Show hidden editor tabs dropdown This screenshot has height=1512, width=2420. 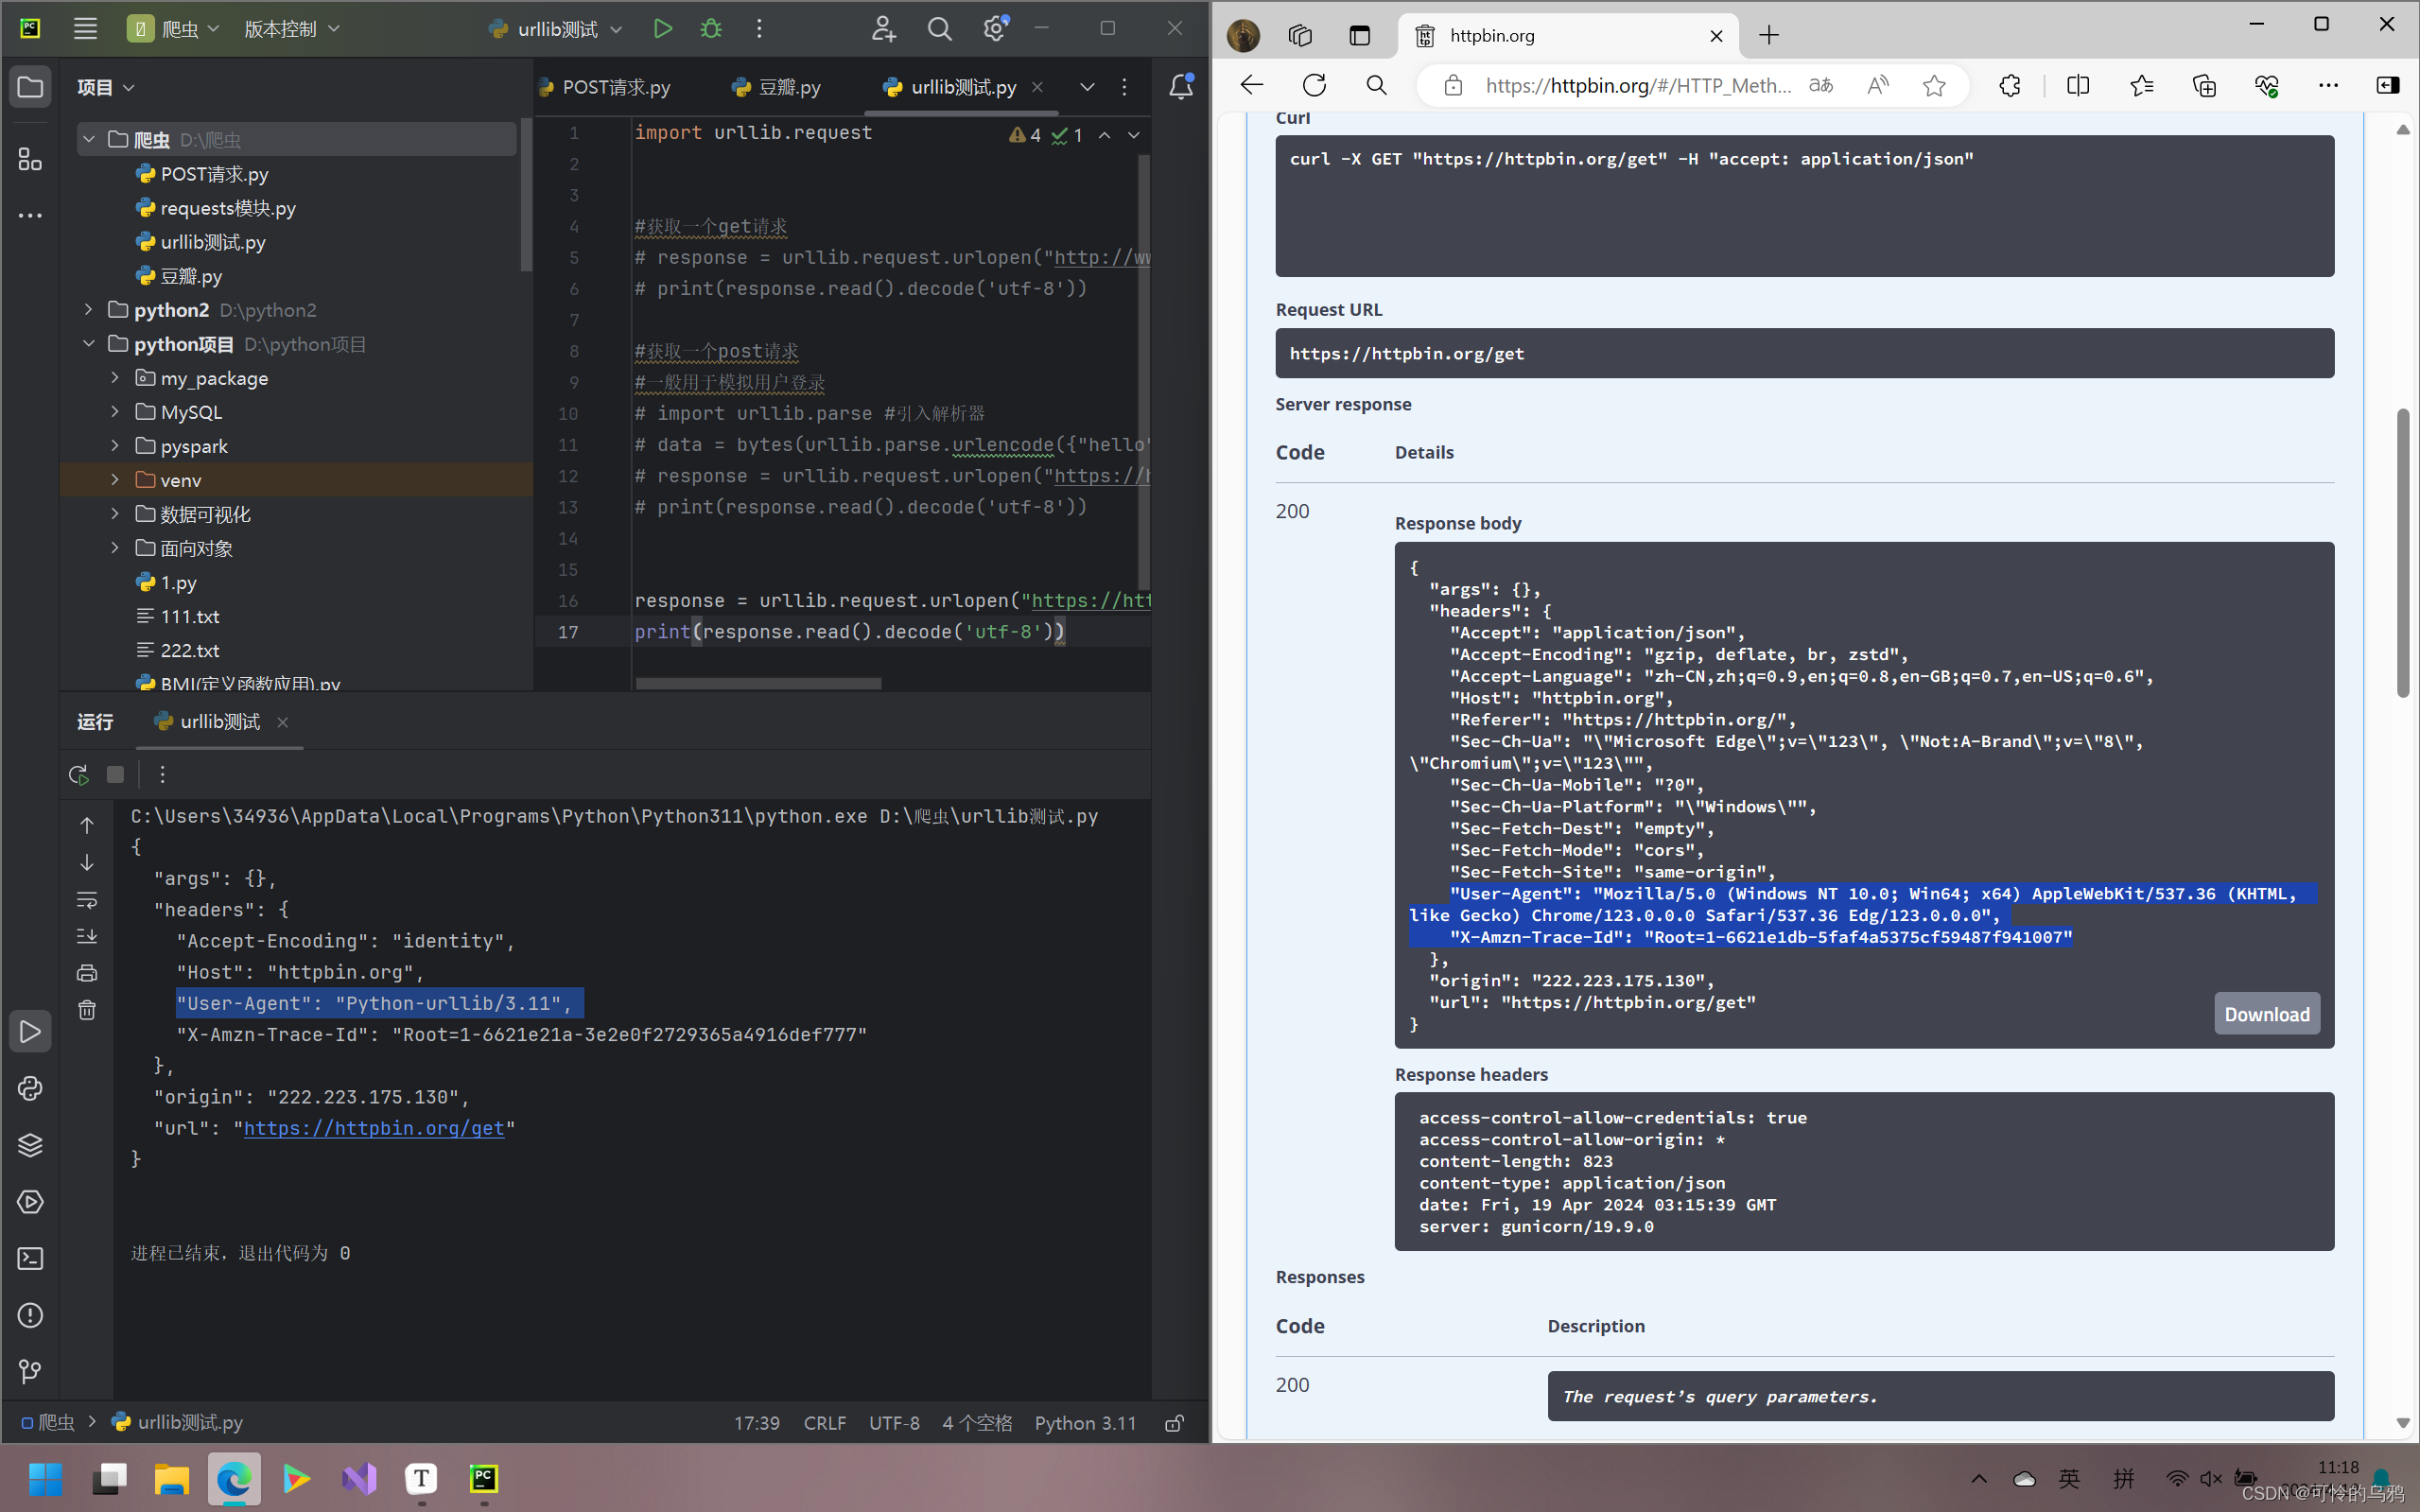1087,87
